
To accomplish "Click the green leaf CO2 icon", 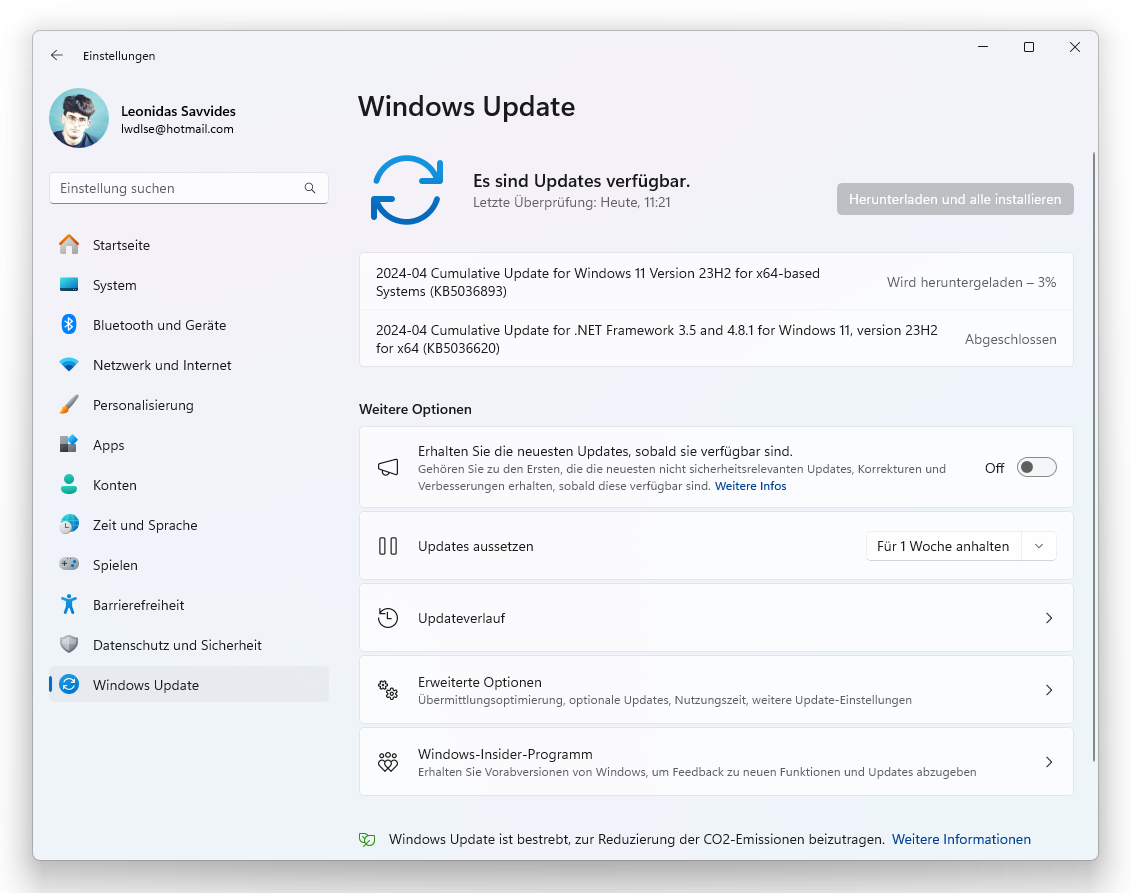I will 367,840.
